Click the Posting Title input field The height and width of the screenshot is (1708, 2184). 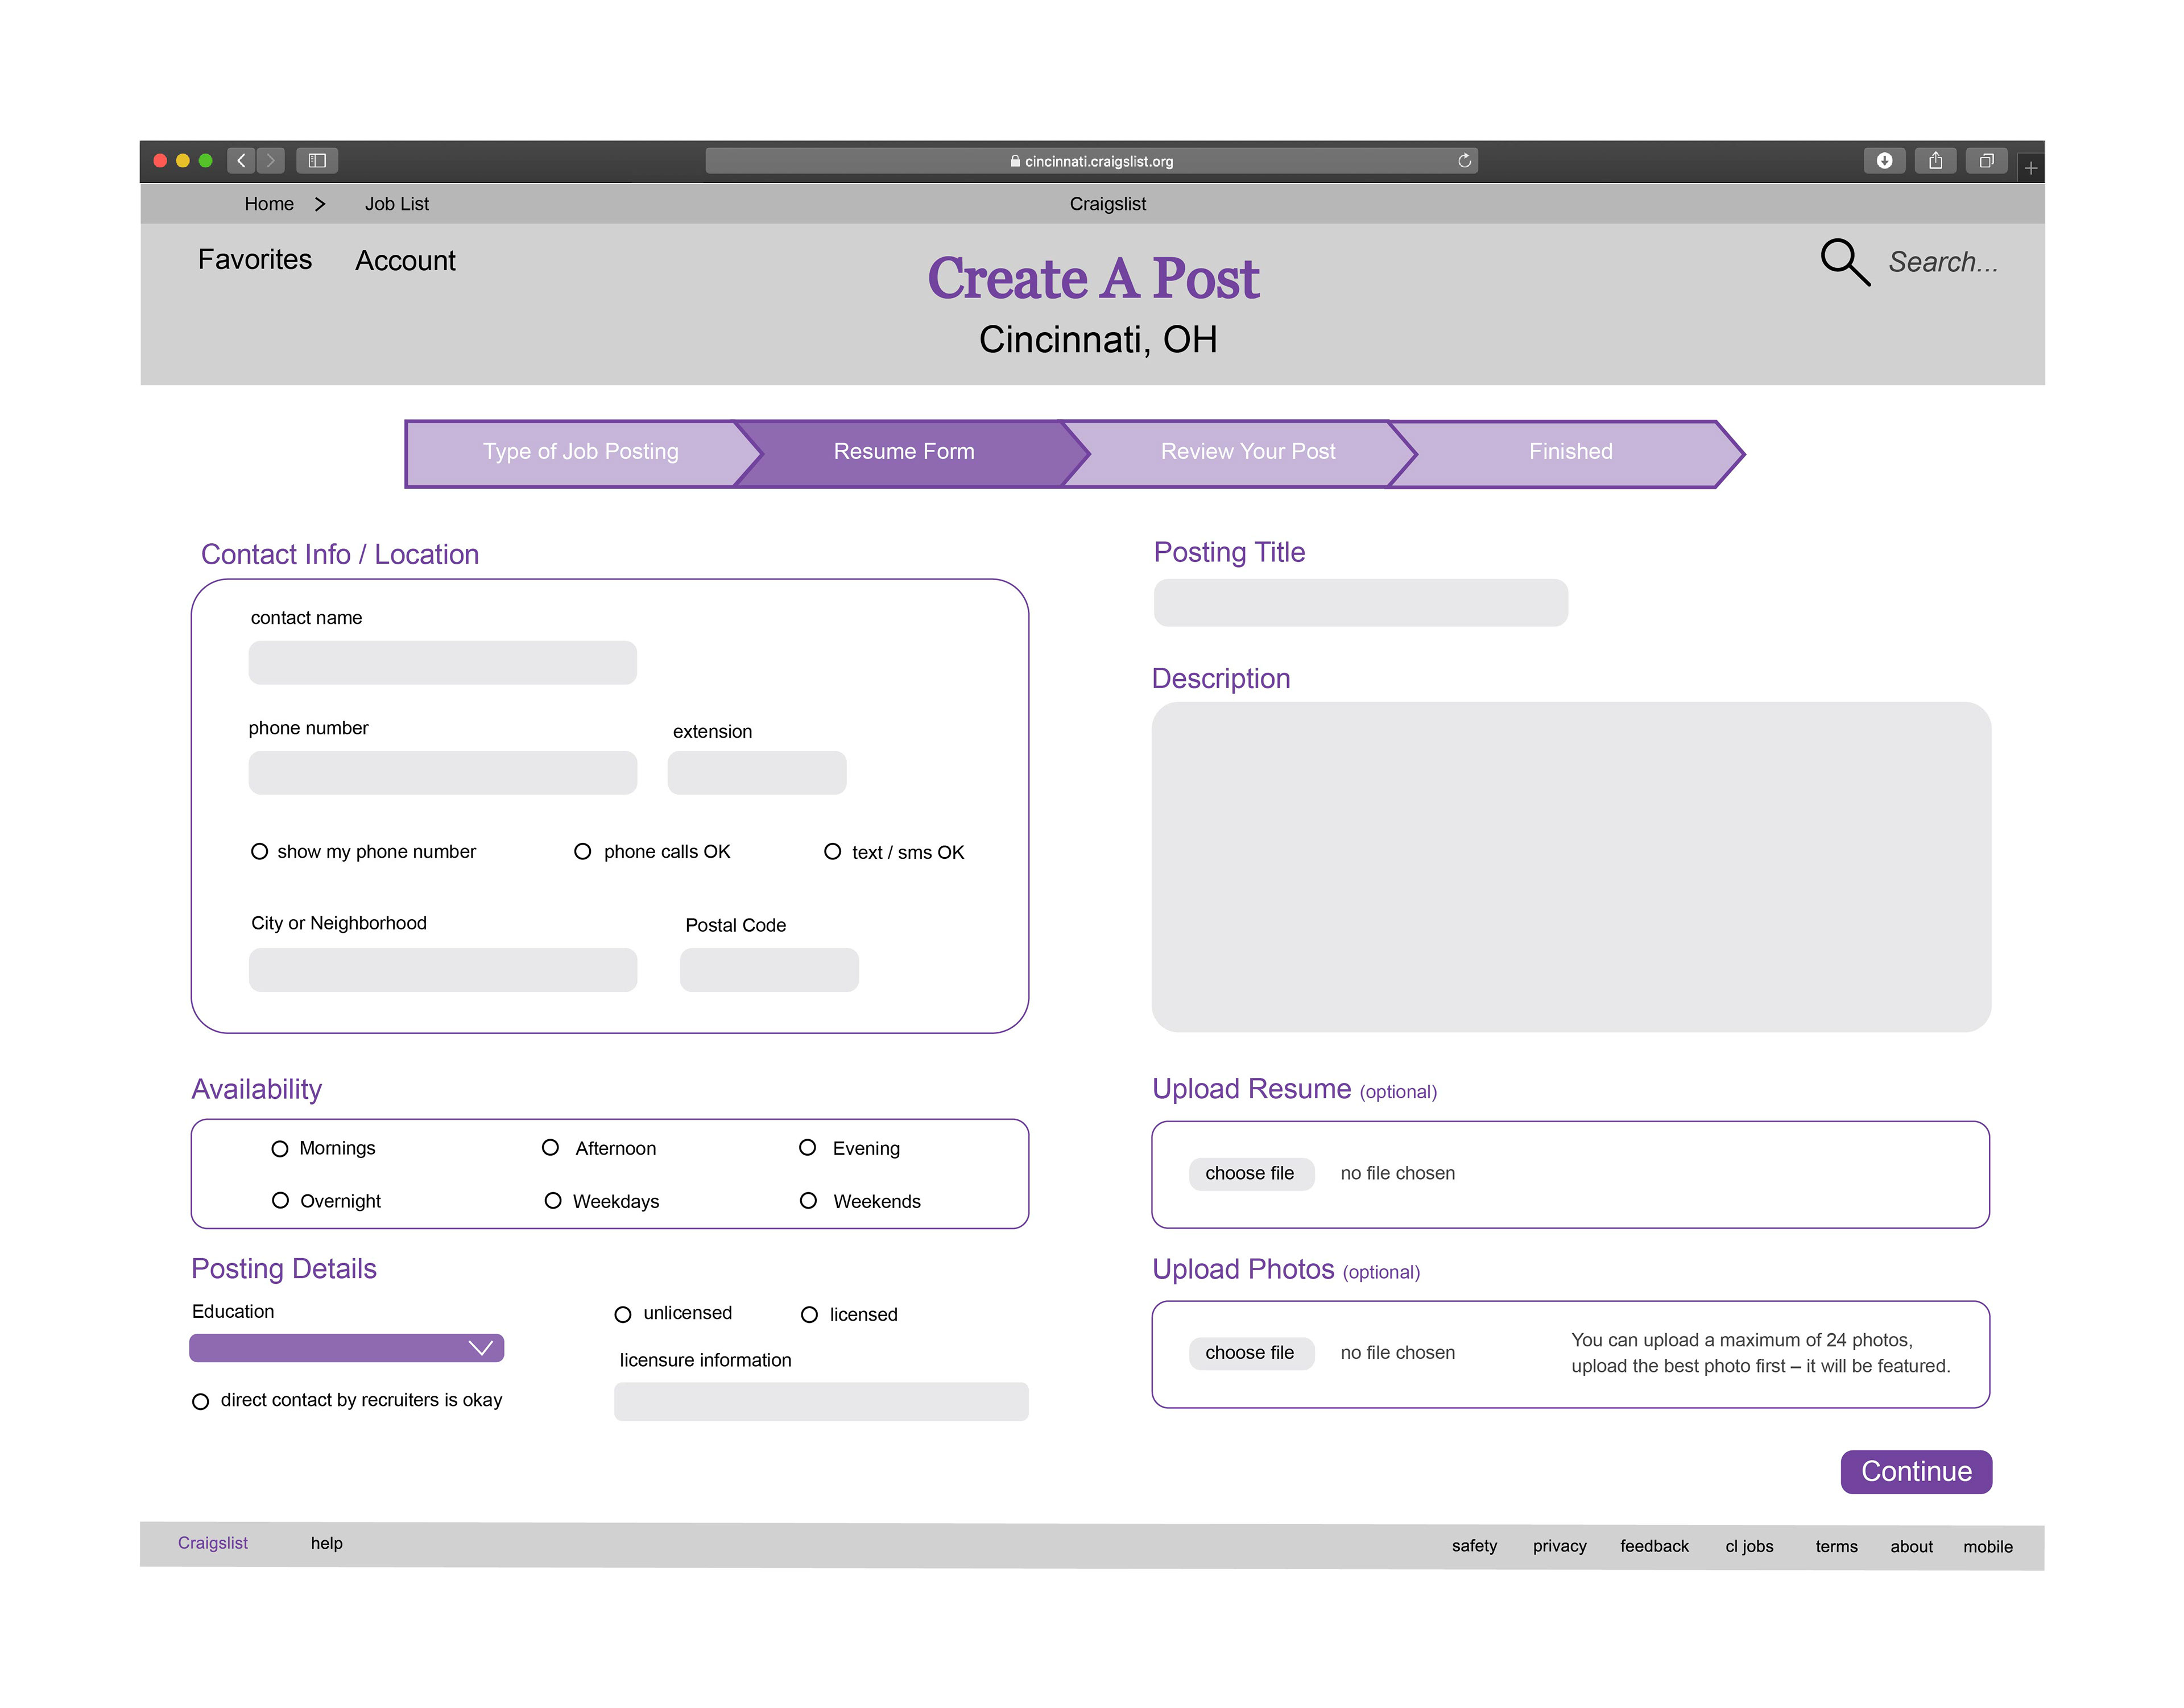tap(1360, 603)
